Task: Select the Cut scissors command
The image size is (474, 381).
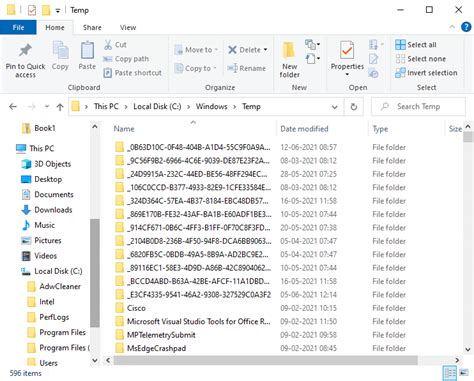Action: 115,45
